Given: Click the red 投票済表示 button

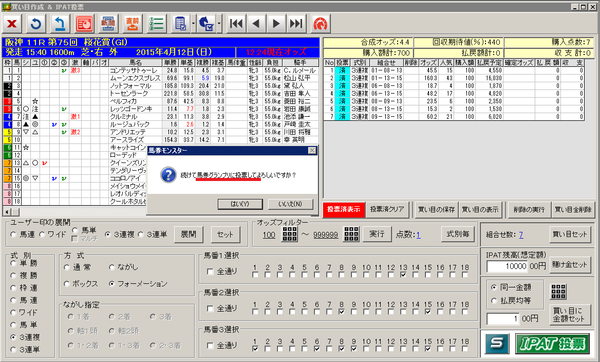Looking at the screenshot, I should [x=344, y=209].
